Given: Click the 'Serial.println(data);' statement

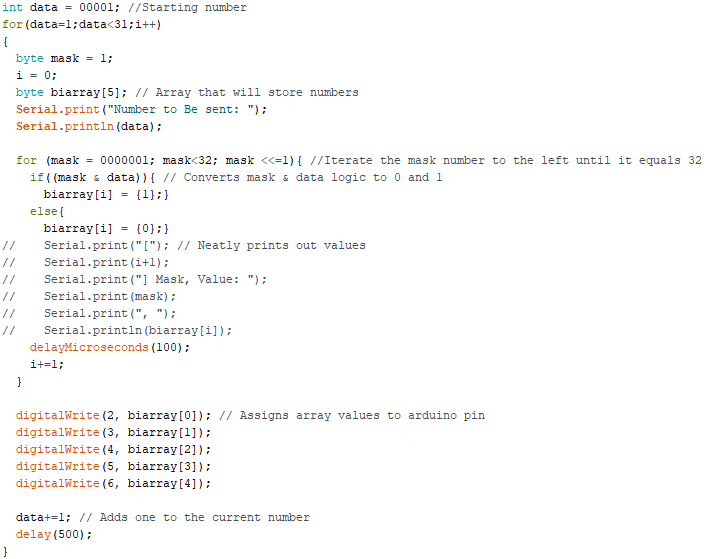Looking at the screenshot, I should coord(89,127).
